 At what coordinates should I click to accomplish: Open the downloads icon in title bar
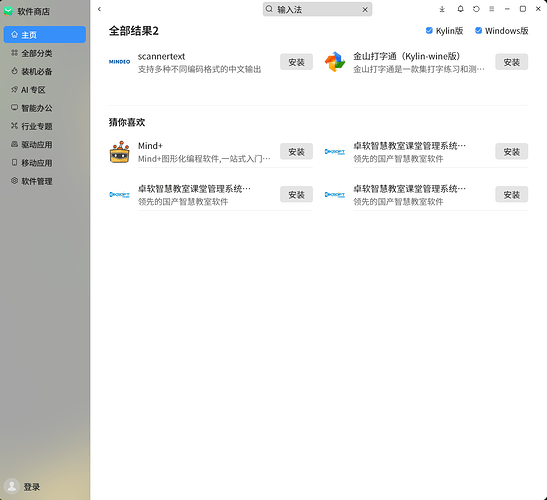pyautogui.click(x=442, y=9)
